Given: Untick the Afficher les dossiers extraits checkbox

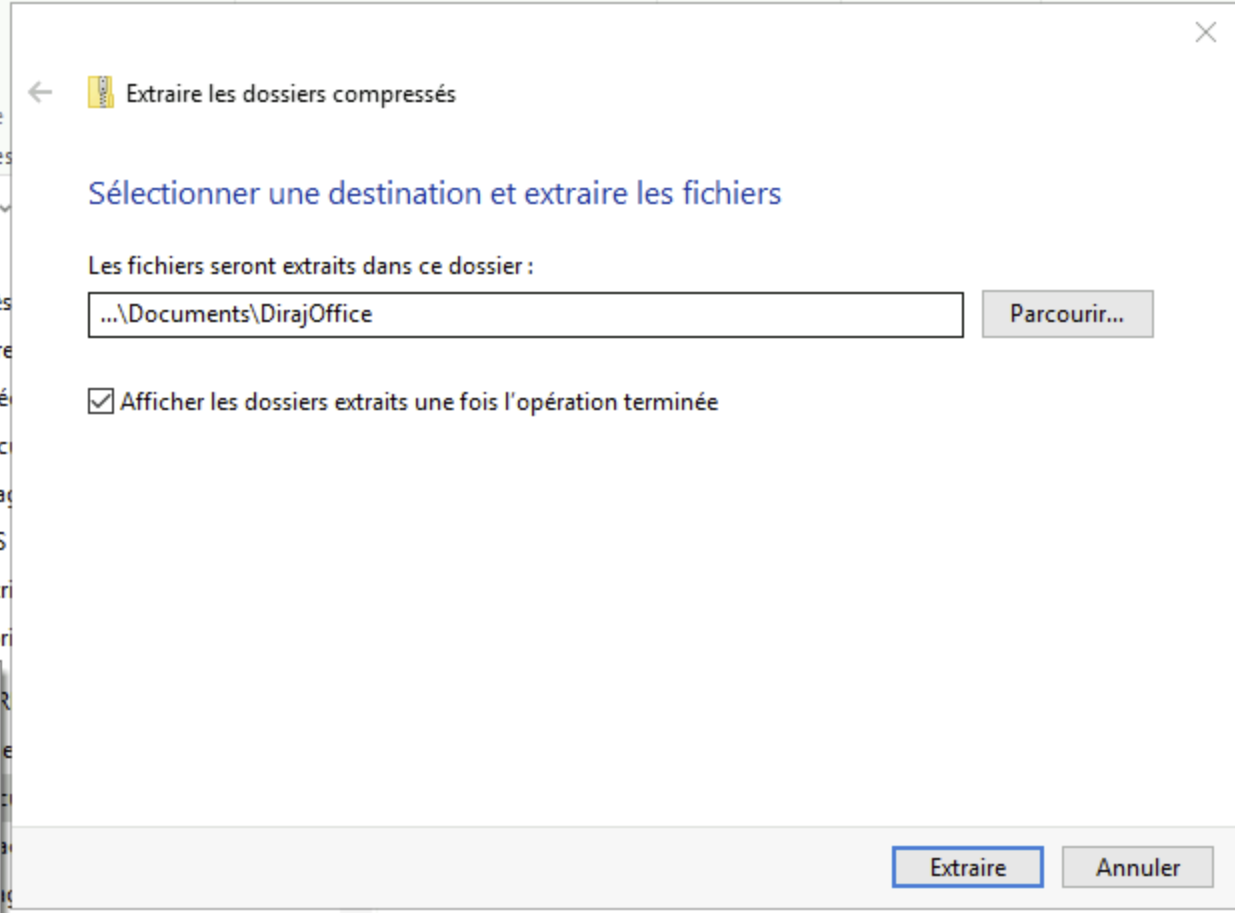Looking at the screenshot, I should tap(100, 402).
